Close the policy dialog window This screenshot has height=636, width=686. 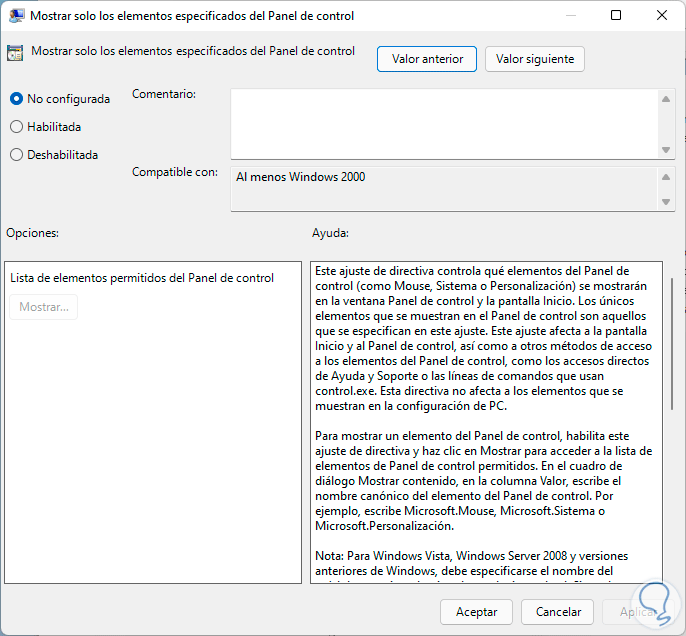tap(662, 15)
